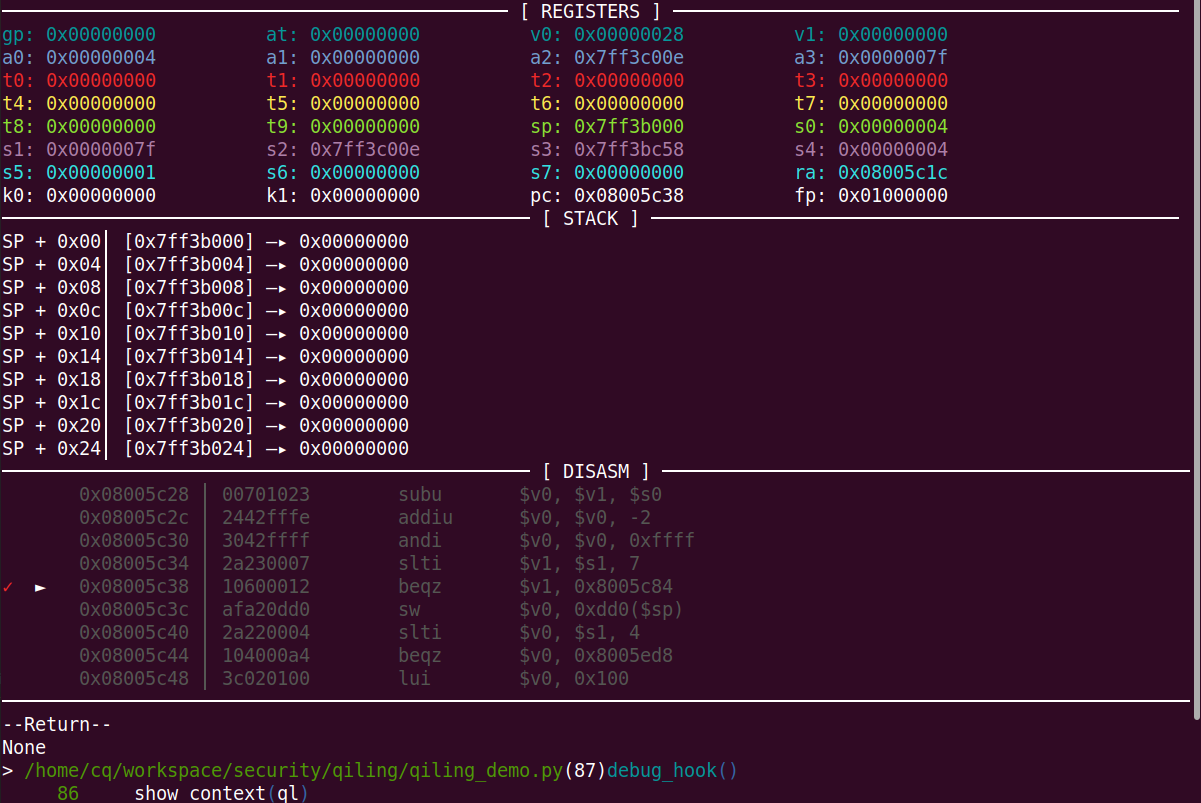The height and width of the screenshot is (803, 1201).
Task: Click the show_context(ql) source line
Action: coord(220,794)
